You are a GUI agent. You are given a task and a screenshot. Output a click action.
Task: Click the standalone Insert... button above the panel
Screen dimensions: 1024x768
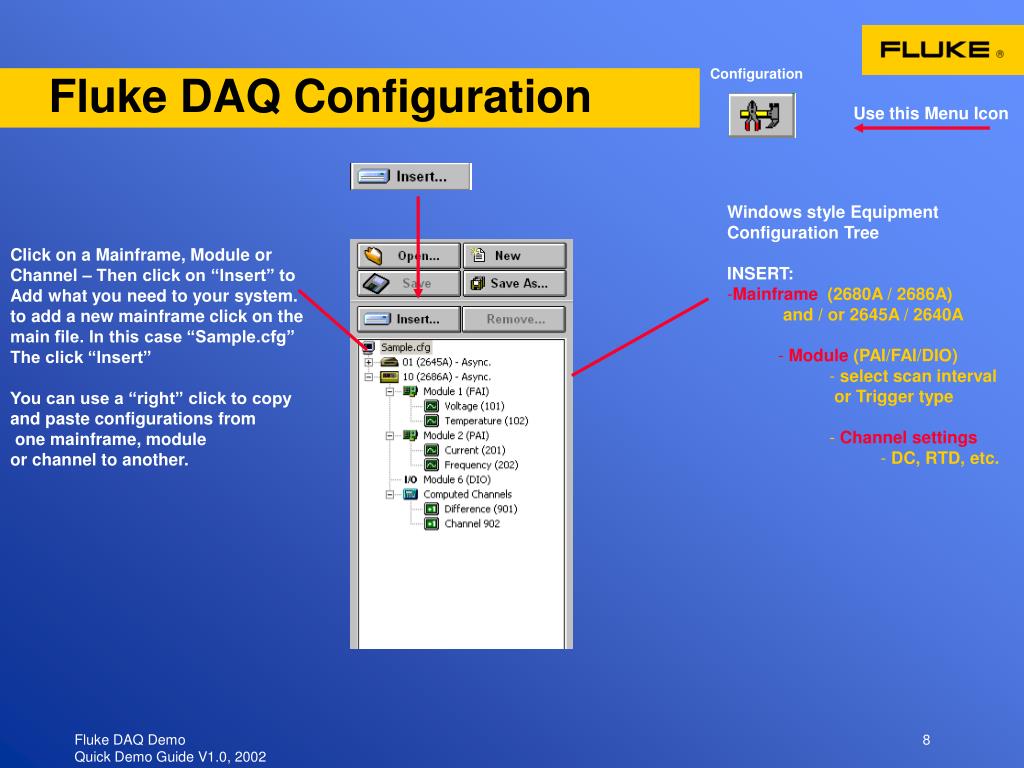tap(411, 176)
